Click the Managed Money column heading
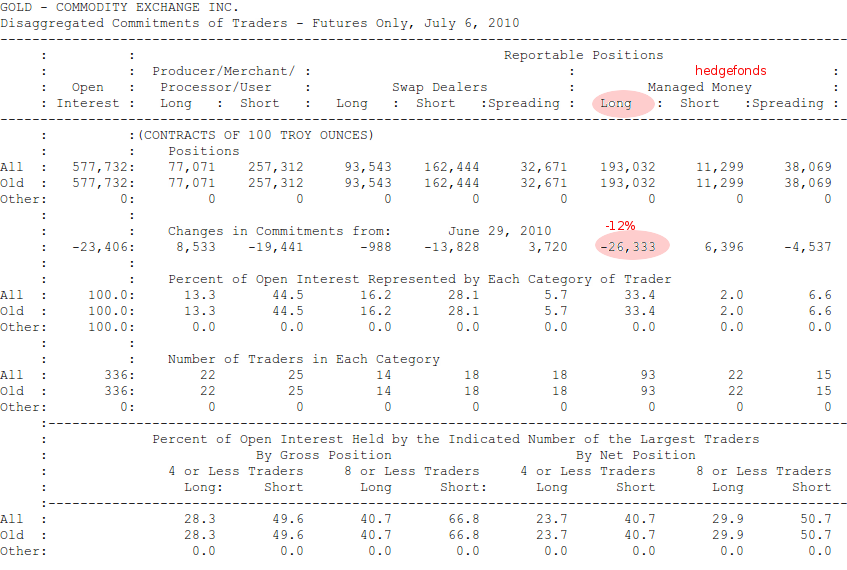The width and height of the screenshot is (847, 570). point(699,87)
